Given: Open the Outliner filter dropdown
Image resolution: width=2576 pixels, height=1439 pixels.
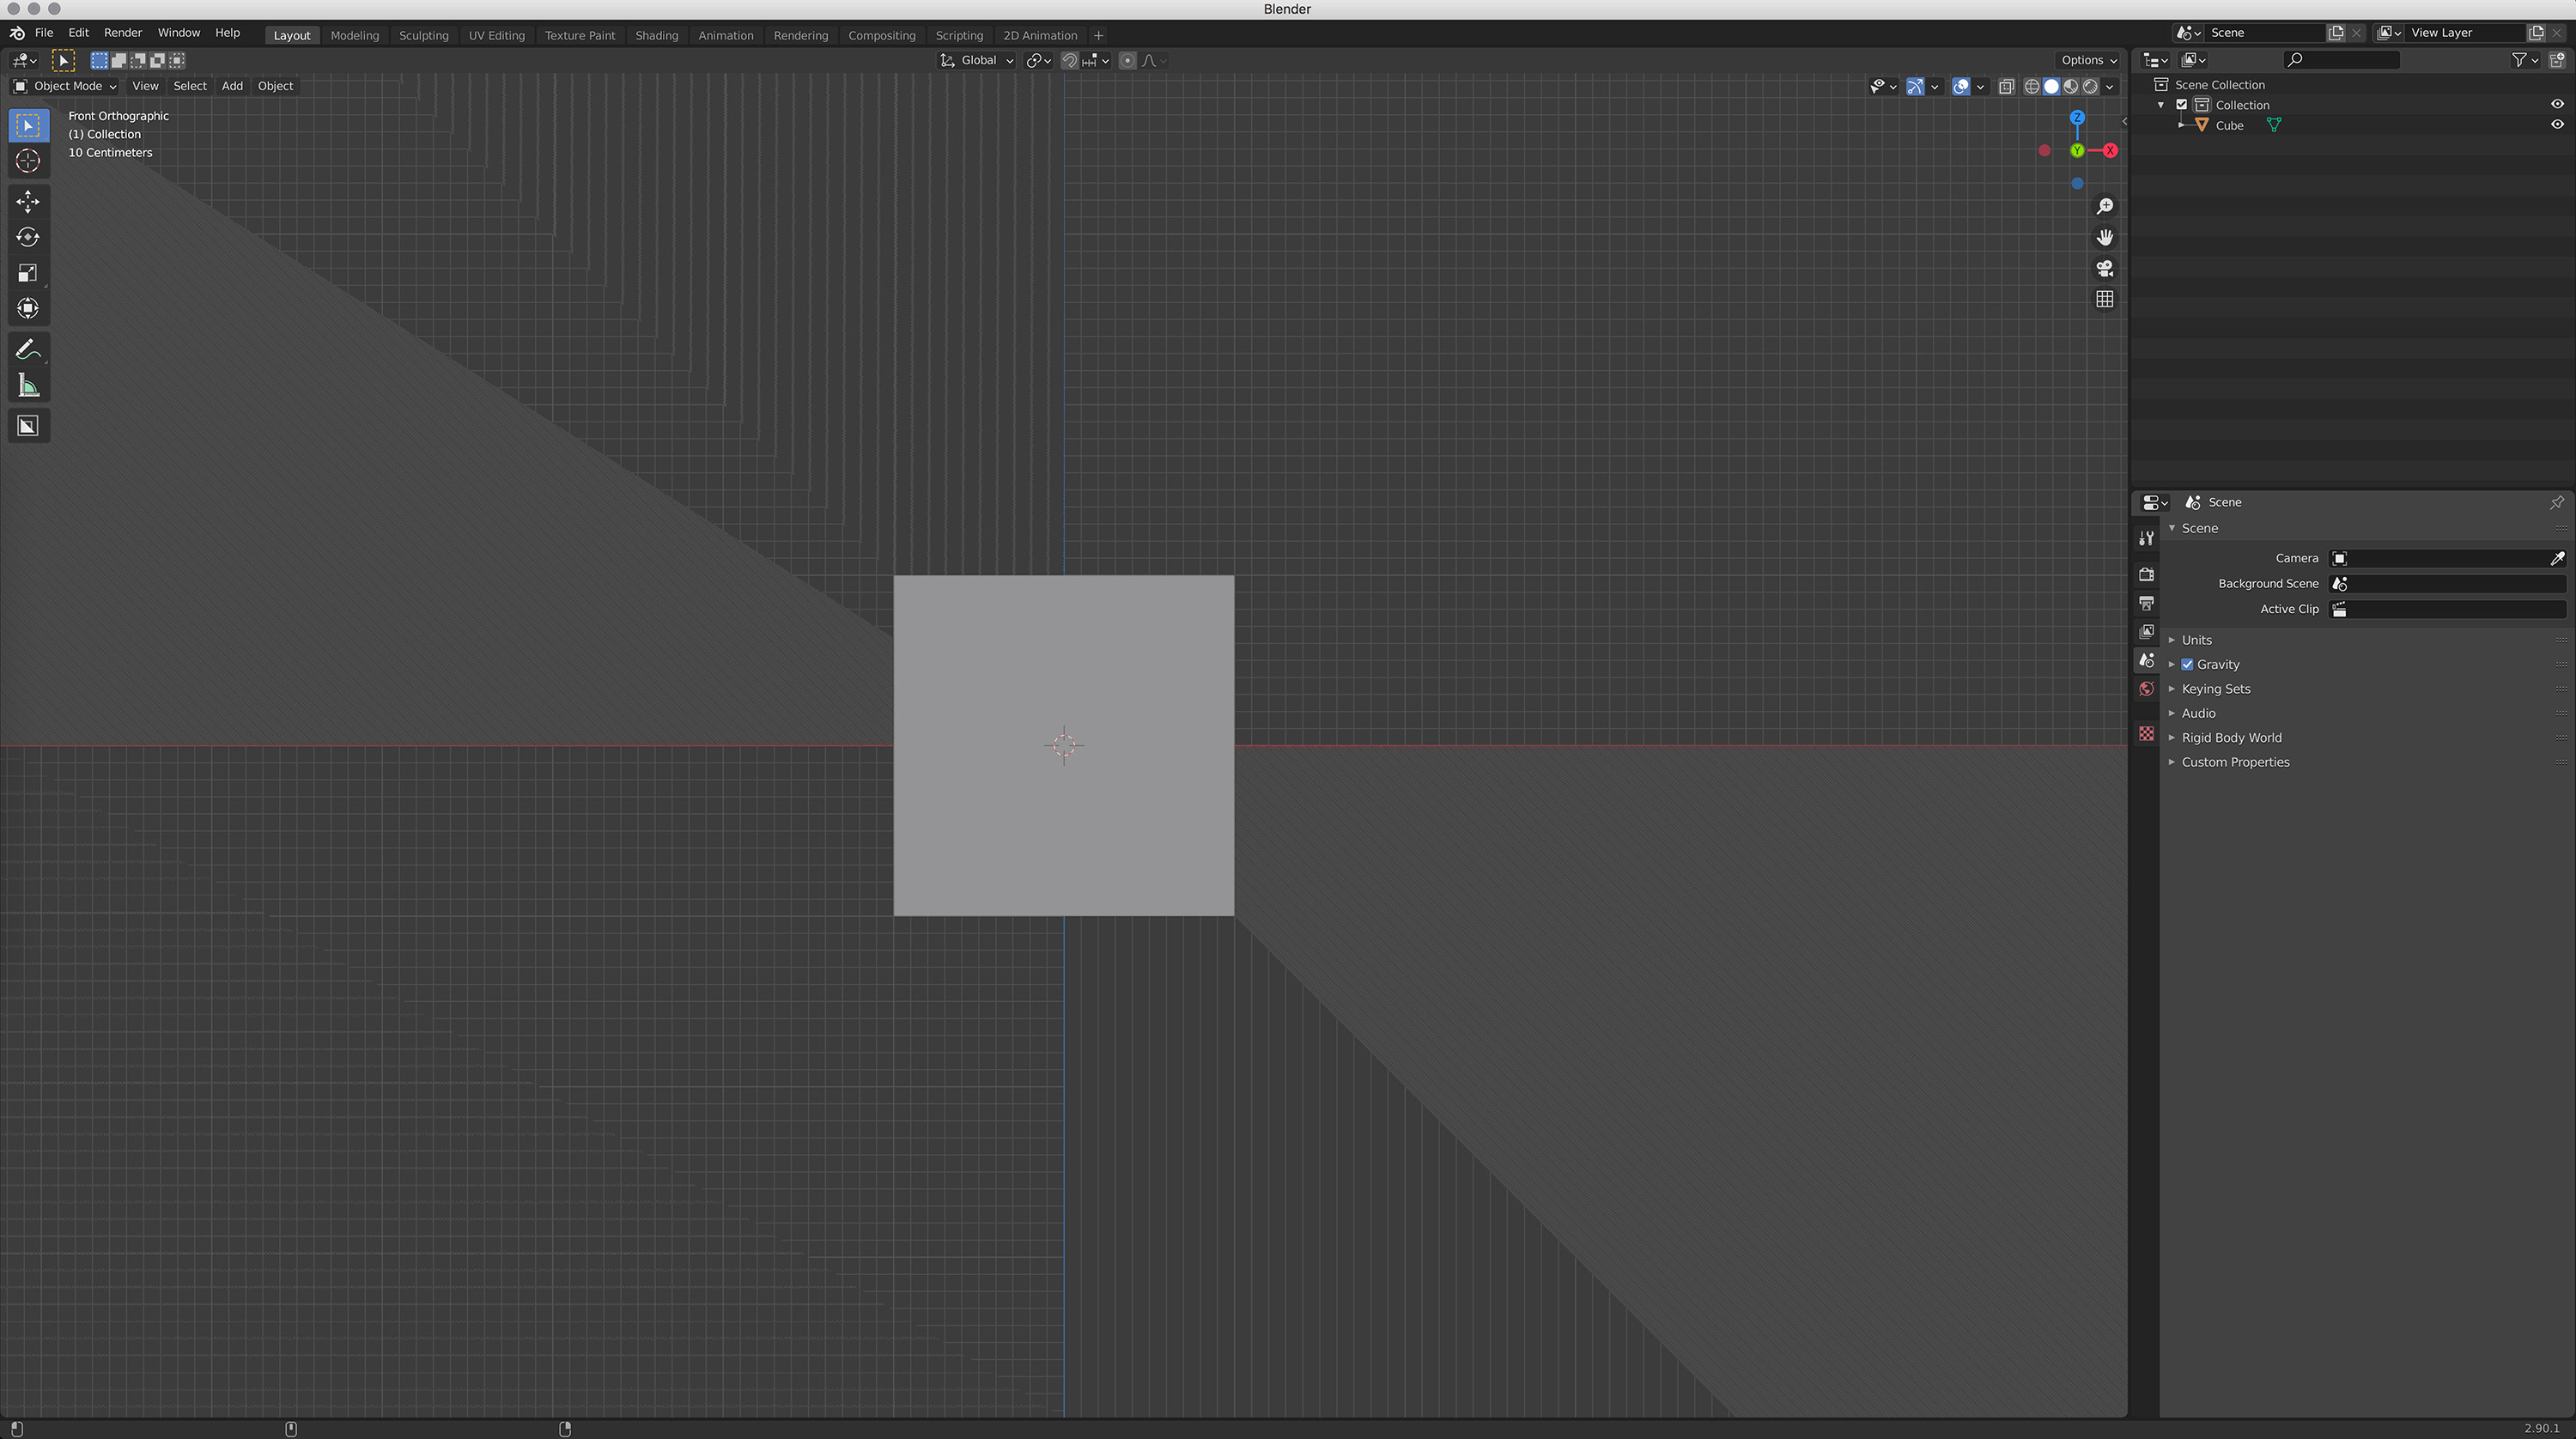Looking at the screenshot, I should [x=2525, y=60].
